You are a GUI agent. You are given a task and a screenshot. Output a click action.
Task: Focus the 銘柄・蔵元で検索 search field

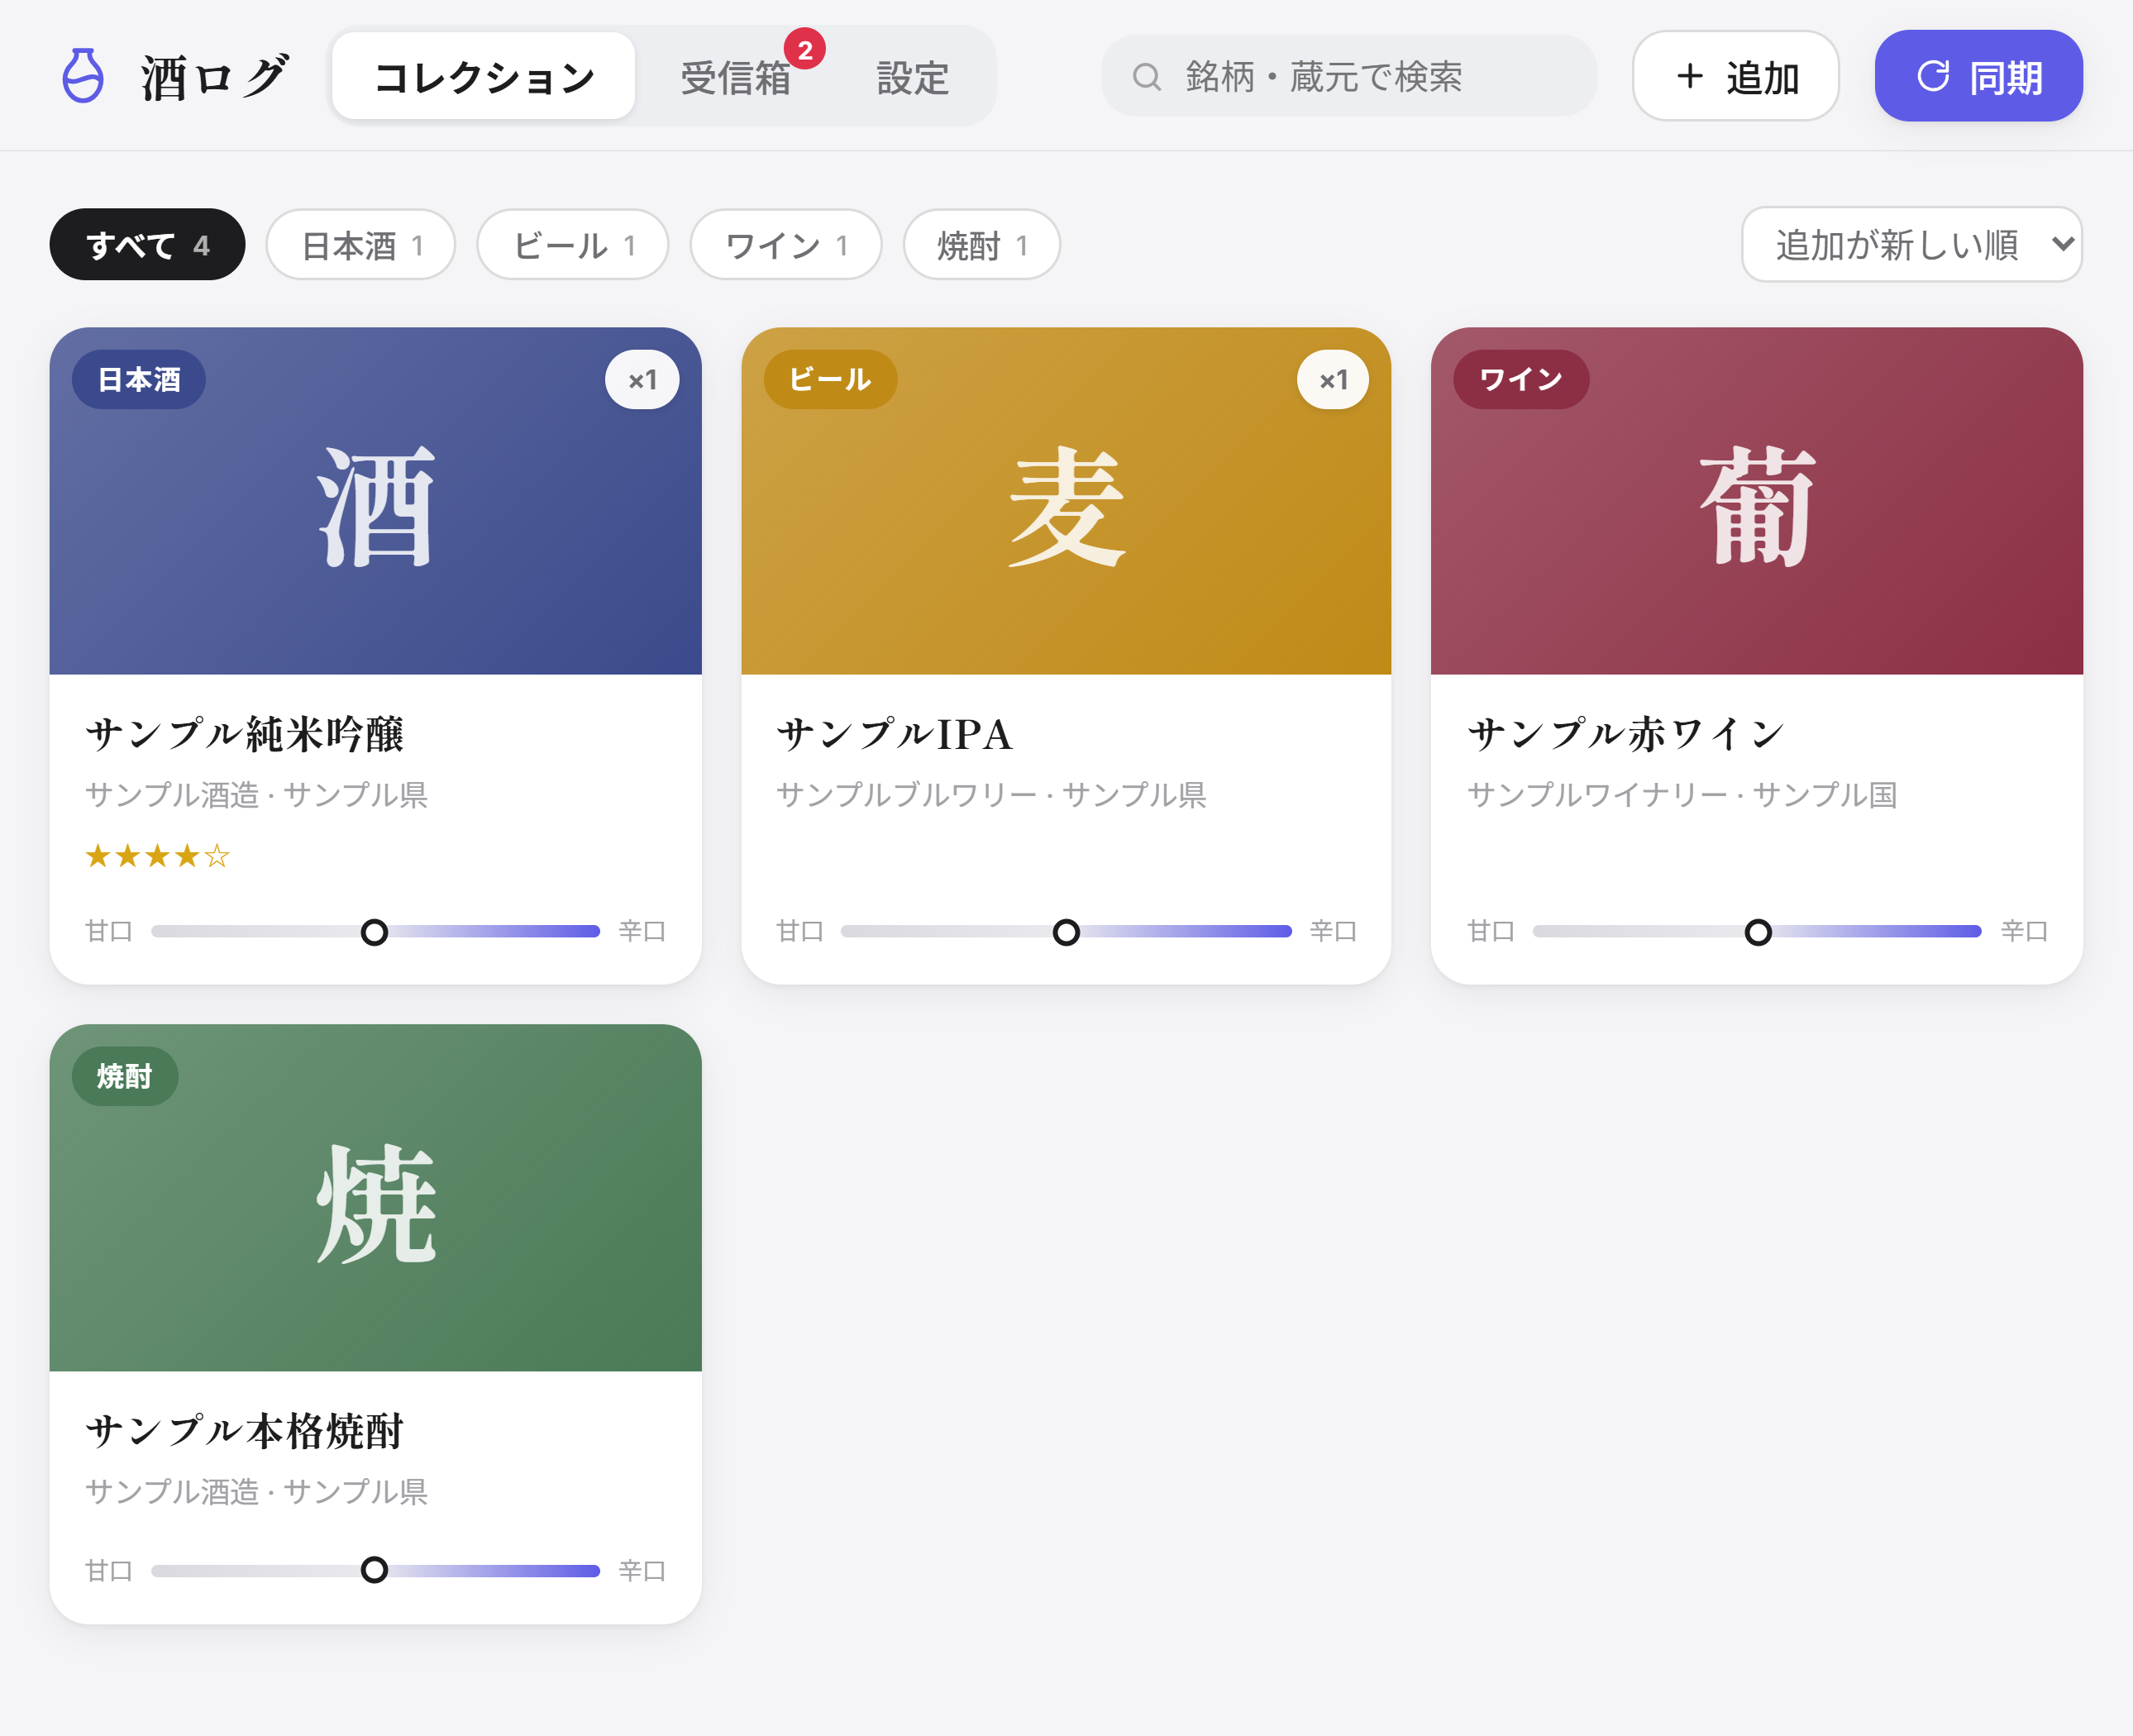click(1348, 77)
